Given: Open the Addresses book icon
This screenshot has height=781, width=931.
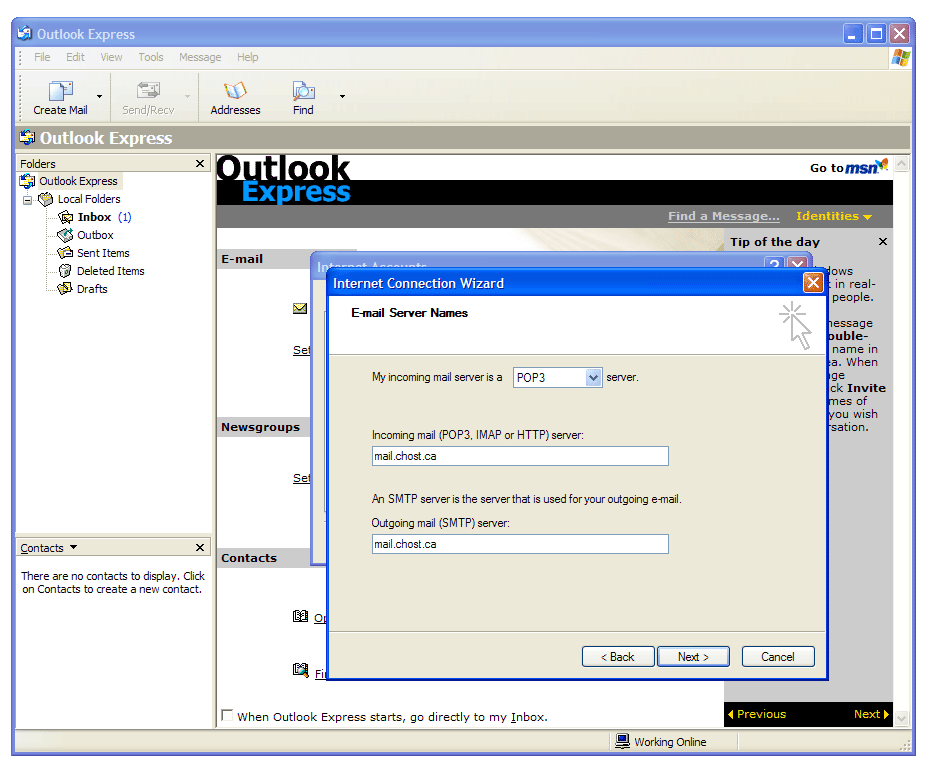Looking at the screenshot, I should [235, 90].
